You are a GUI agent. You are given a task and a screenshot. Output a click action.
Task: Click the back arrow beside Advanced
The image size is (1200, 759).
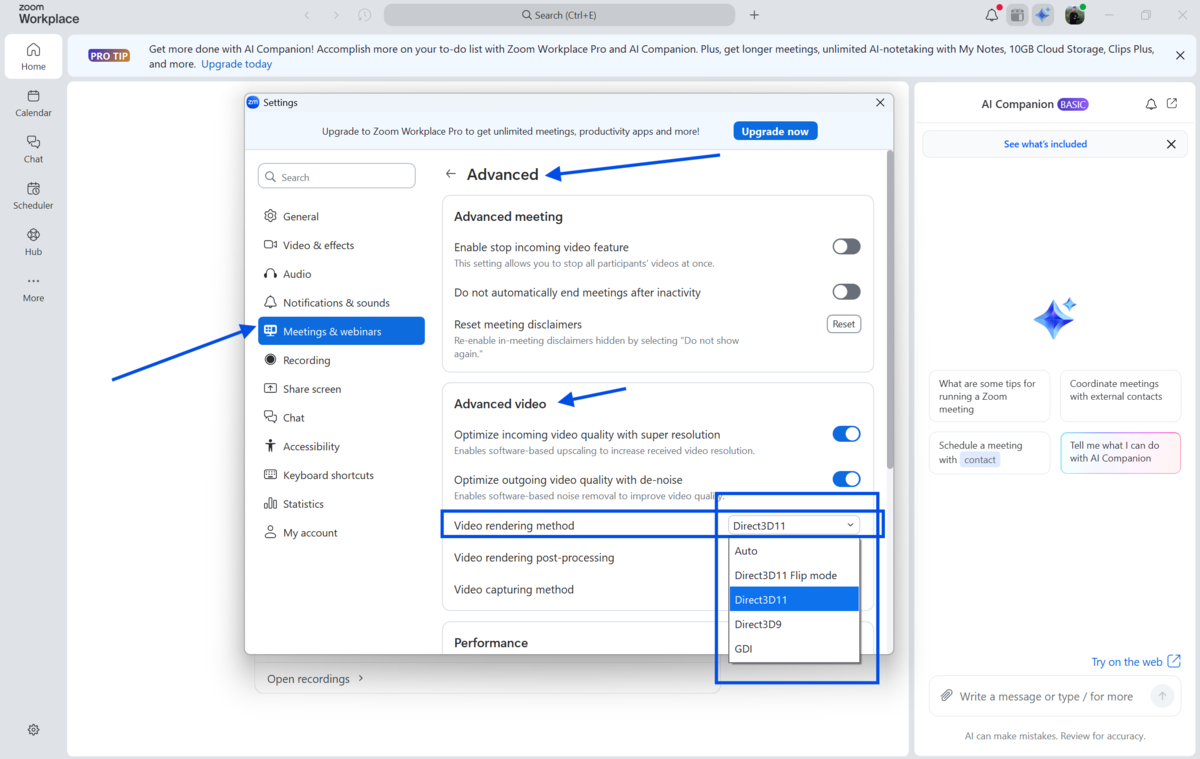coord(451,174)
